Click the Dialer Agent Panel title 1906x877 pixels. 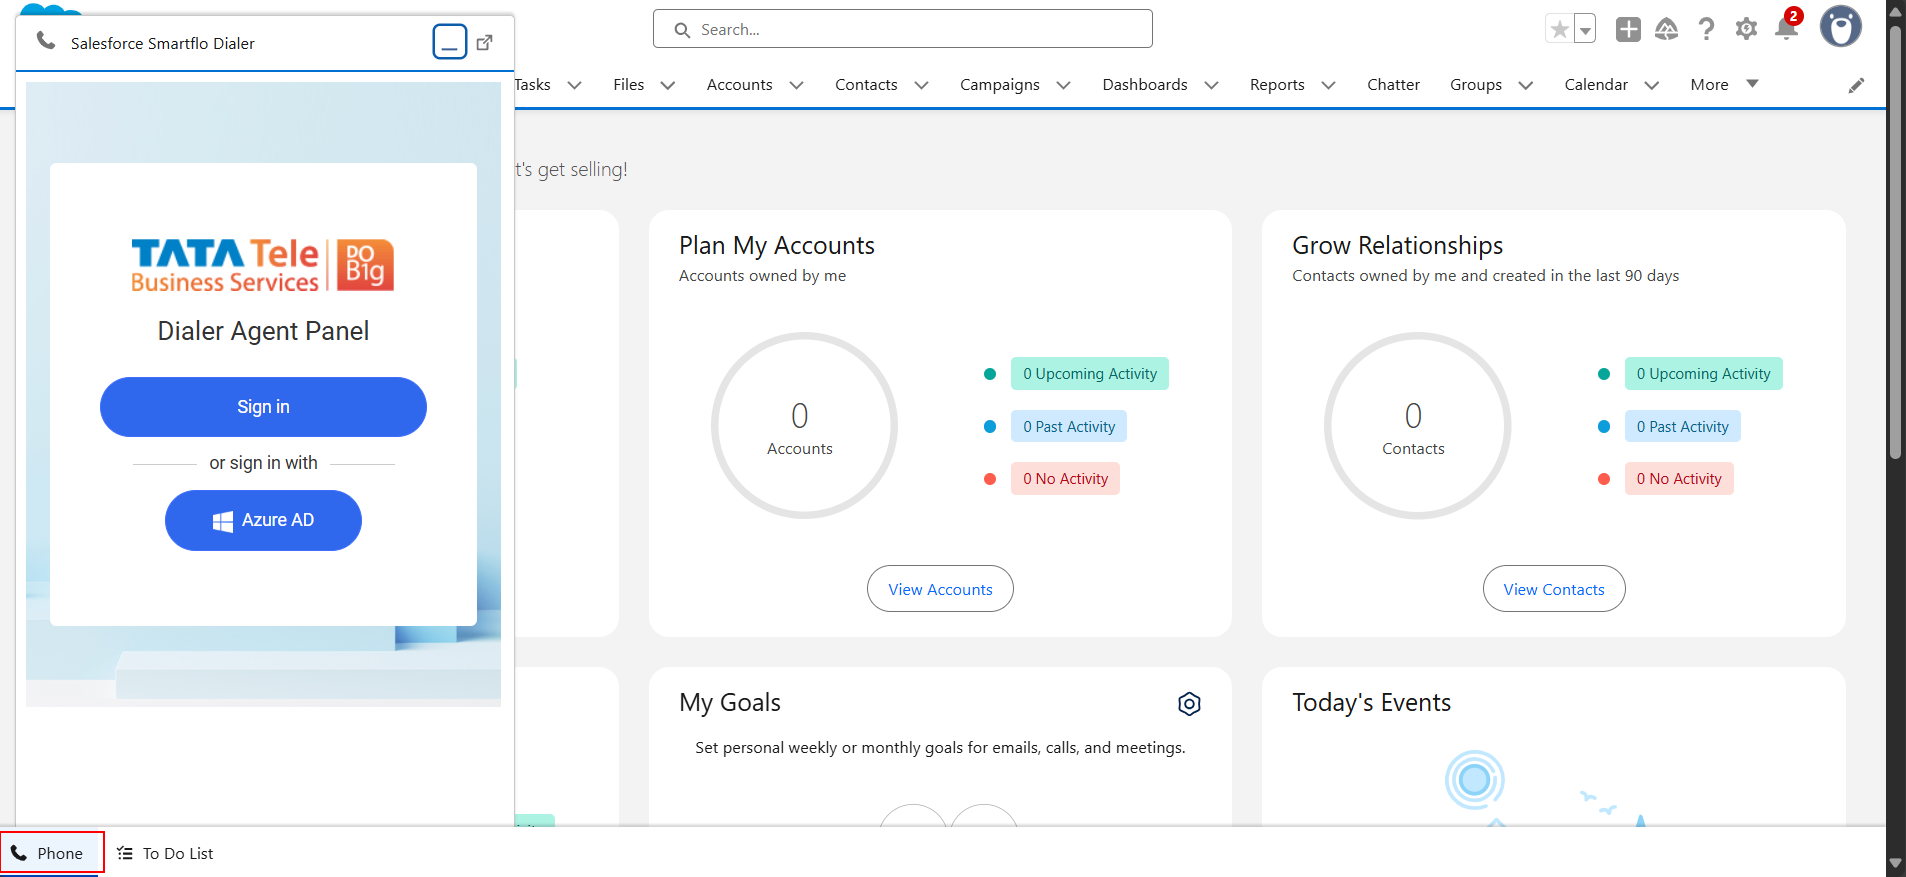[x=263, y=331]
